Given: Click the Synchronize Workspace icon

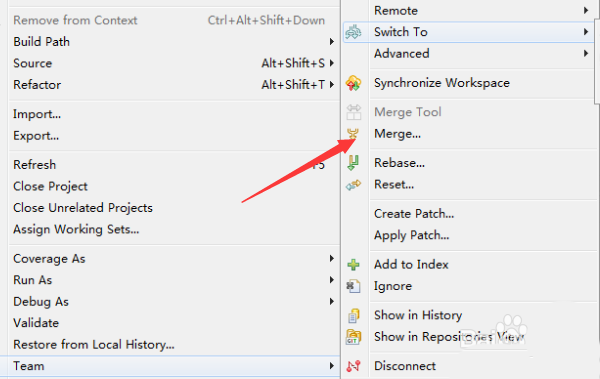Looking at the screenshot, I should [353, 83].
